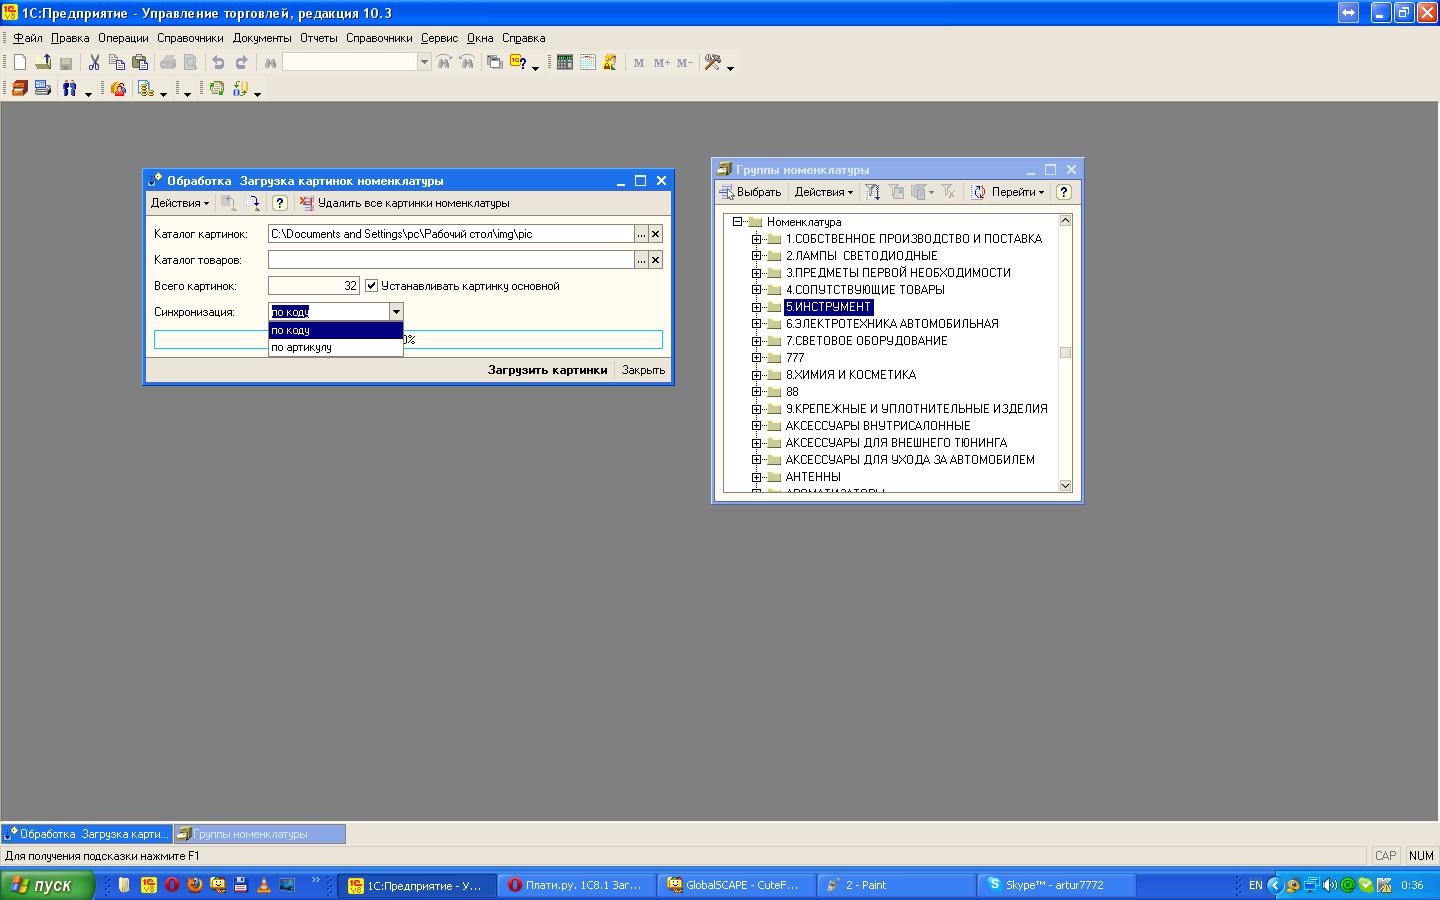Click the 'Выбрать' button

pyautogui.click(x=751, y=192)
